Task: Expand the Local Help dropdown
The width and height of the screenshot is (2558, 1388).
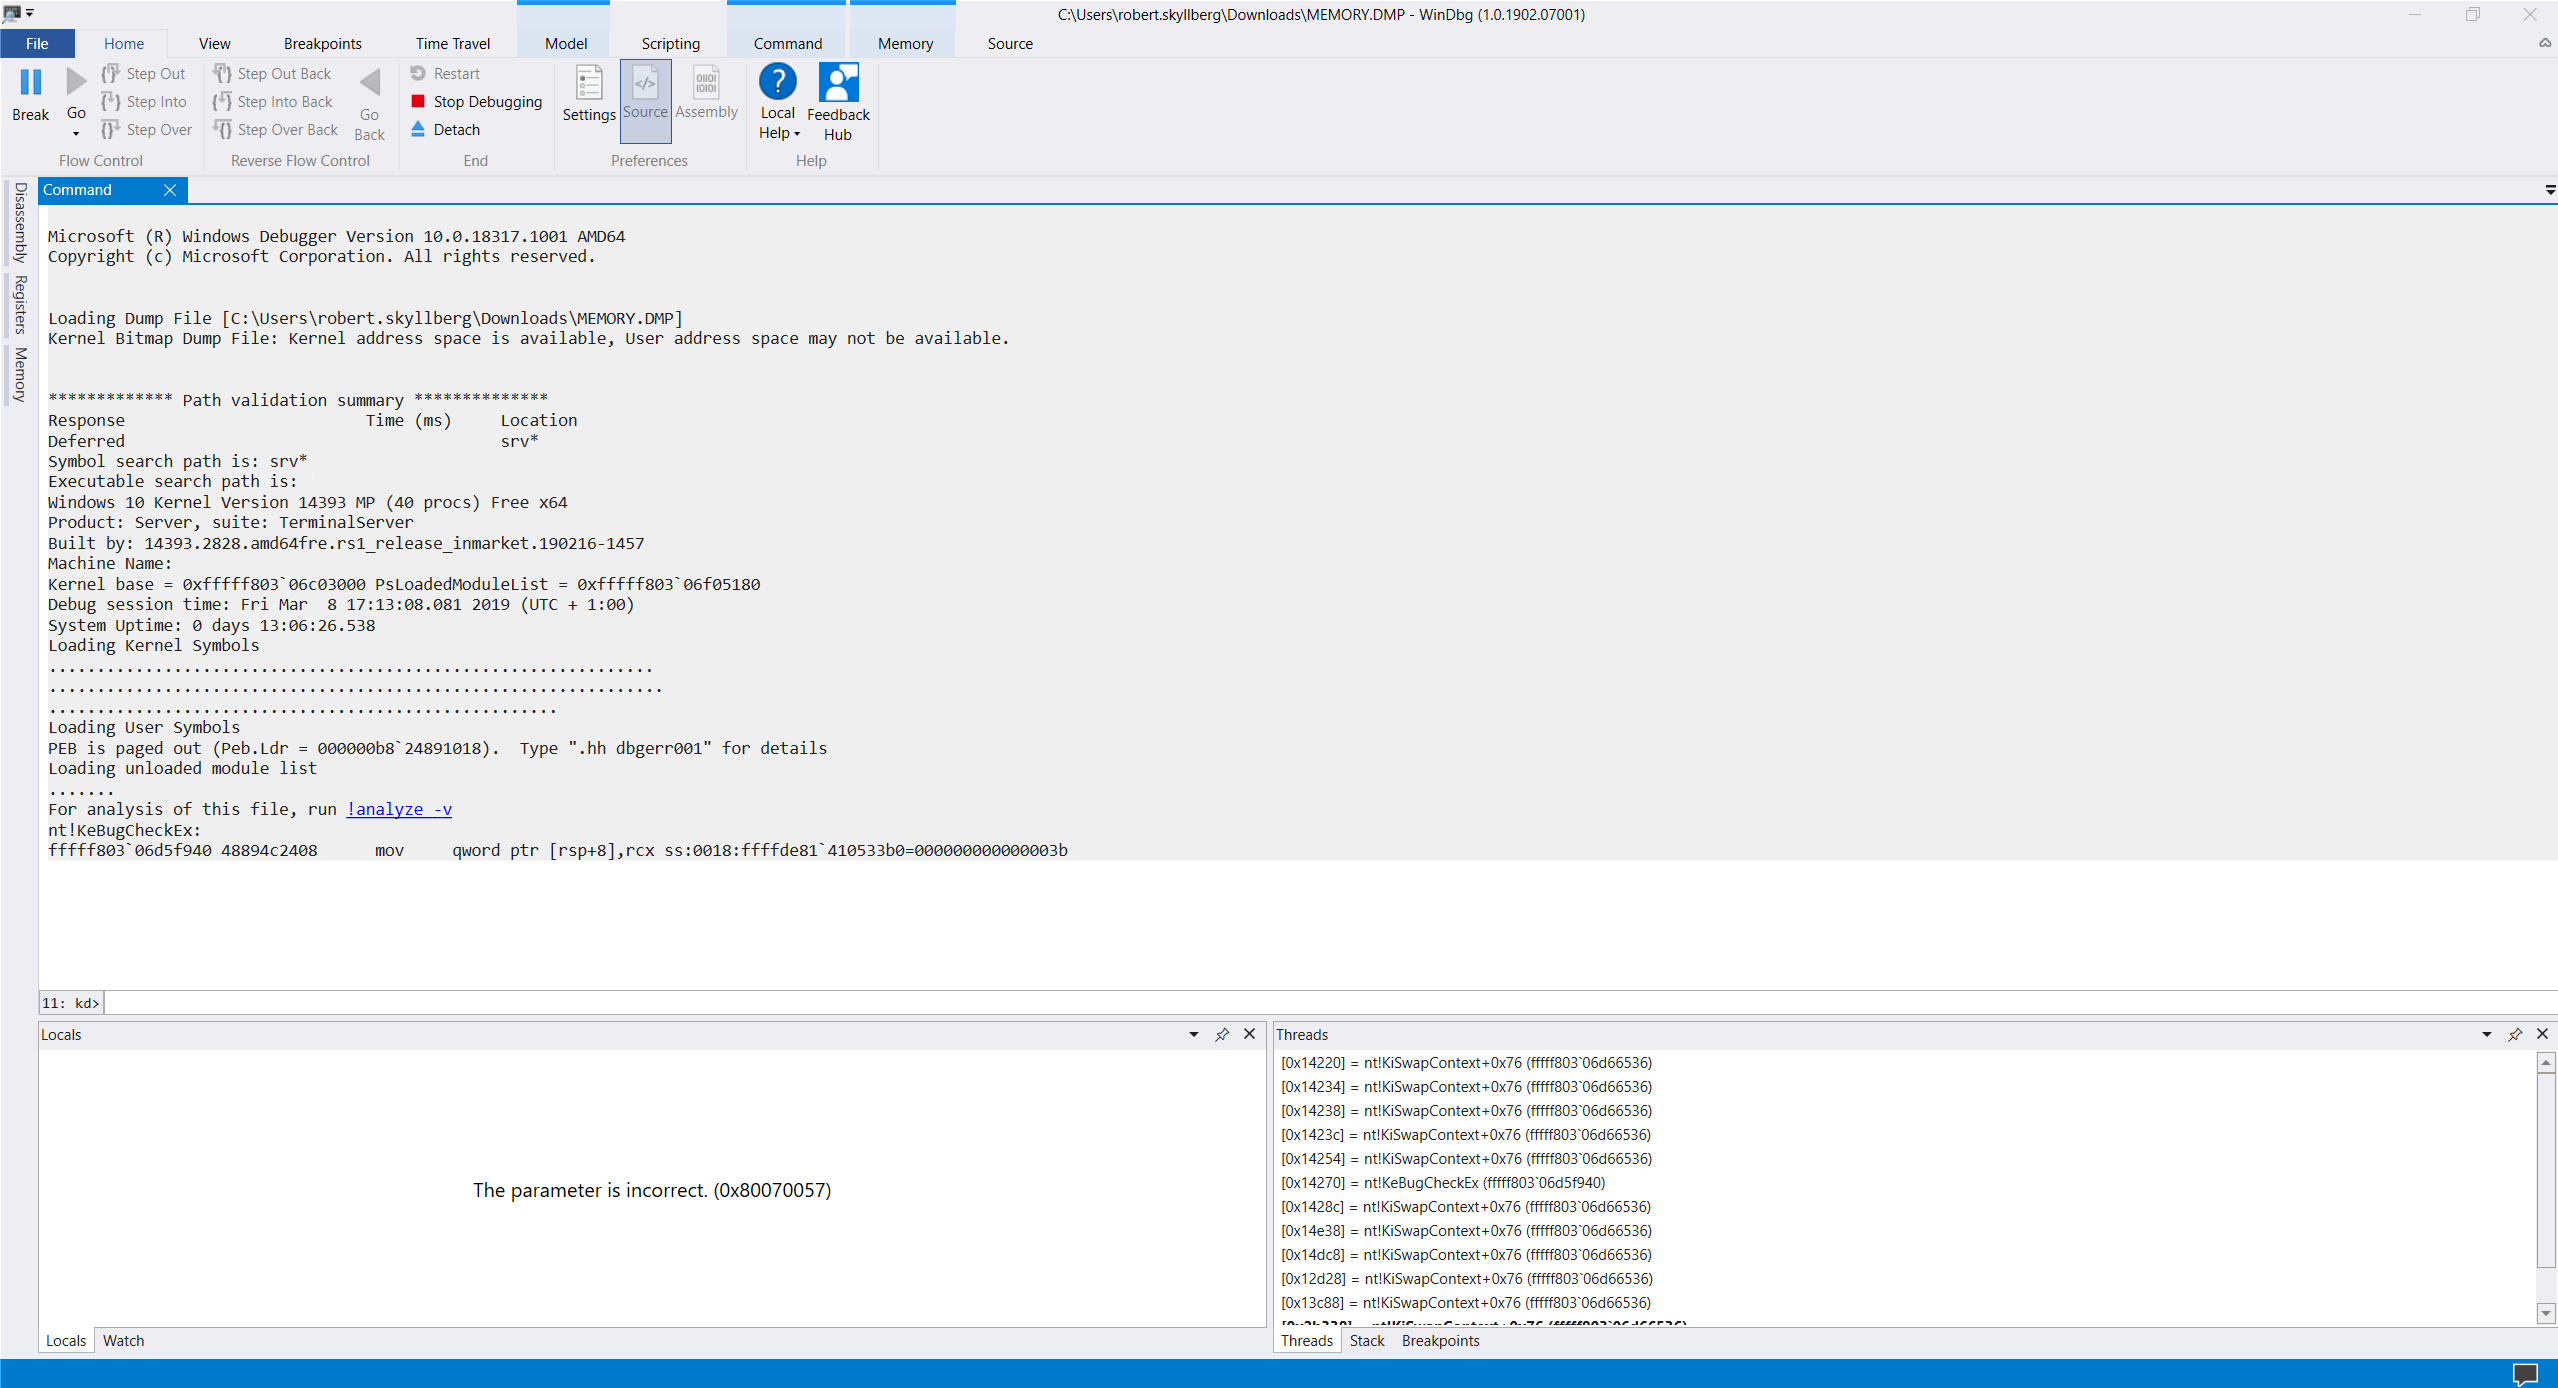Action: [797, 134]
